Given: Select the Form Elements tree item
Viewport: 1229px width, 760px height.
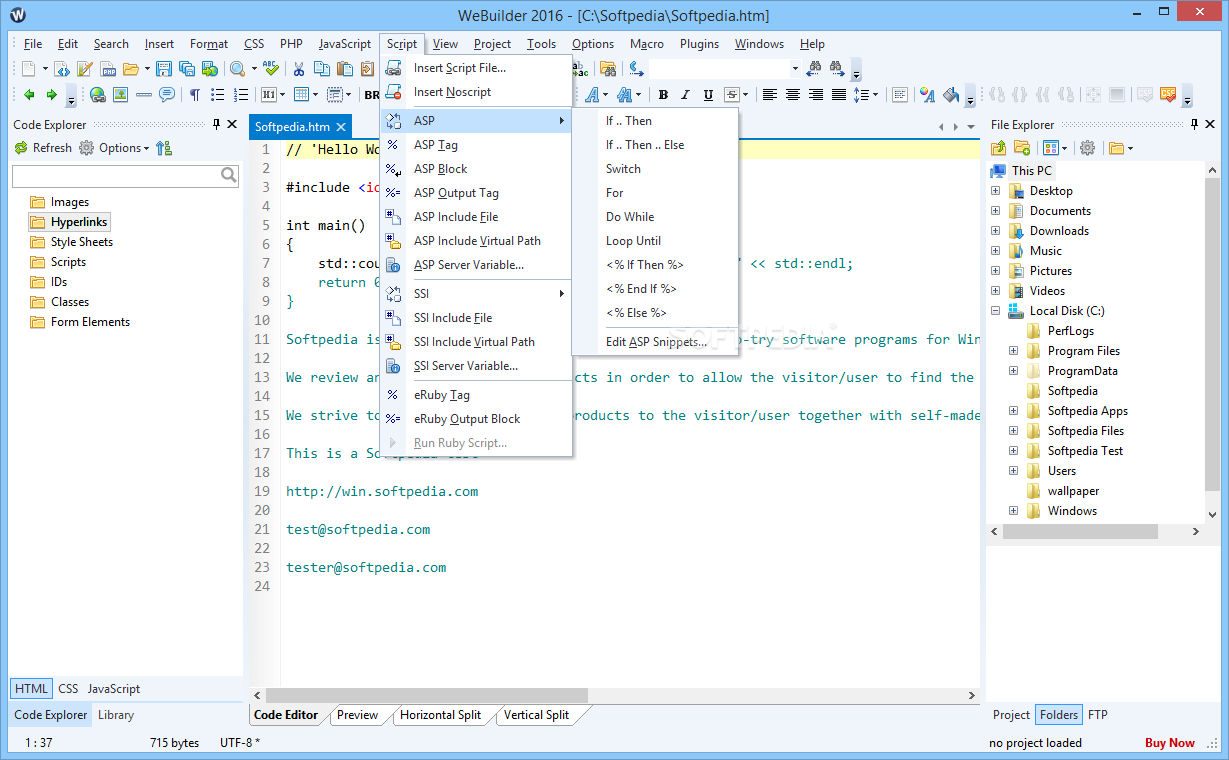Looking at the screenshot, I should 90,322.
